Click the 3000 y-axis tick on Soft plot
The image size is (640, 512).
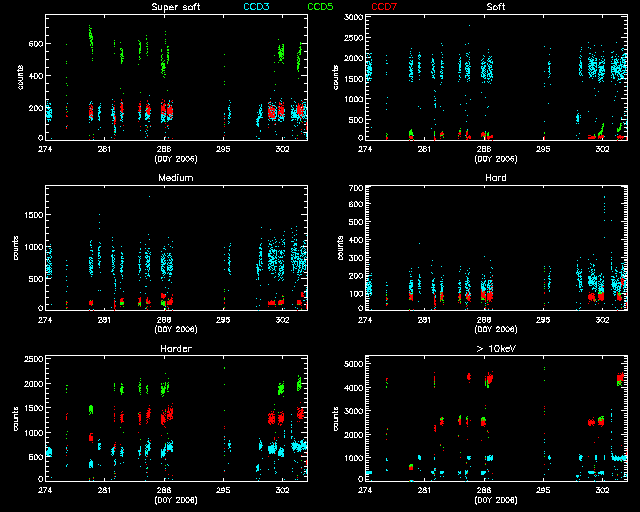point(351,19)
